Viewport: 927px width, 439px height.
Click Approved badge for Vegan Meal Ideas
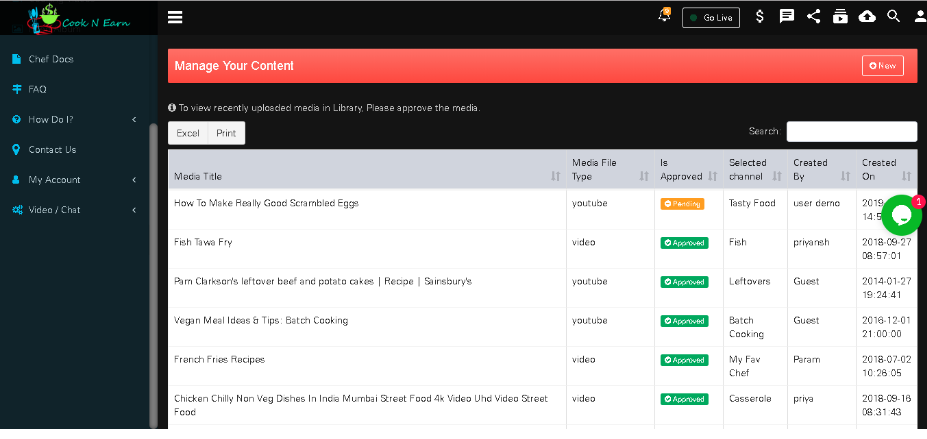pyautogui.click(x=684, y=321)
